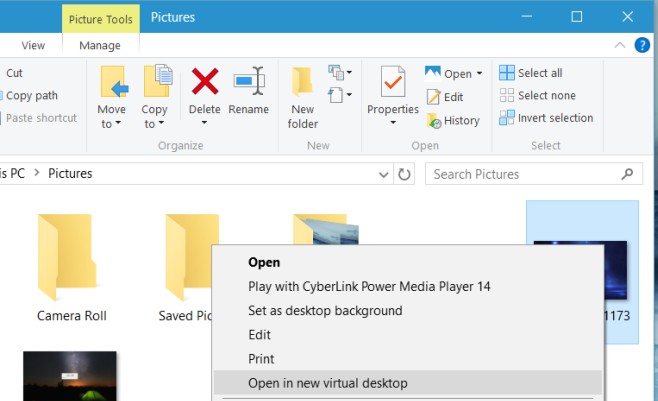Screen dimensions: 658x401
Task: Select the night sky tent thumbnail
Action: (70, 376)
